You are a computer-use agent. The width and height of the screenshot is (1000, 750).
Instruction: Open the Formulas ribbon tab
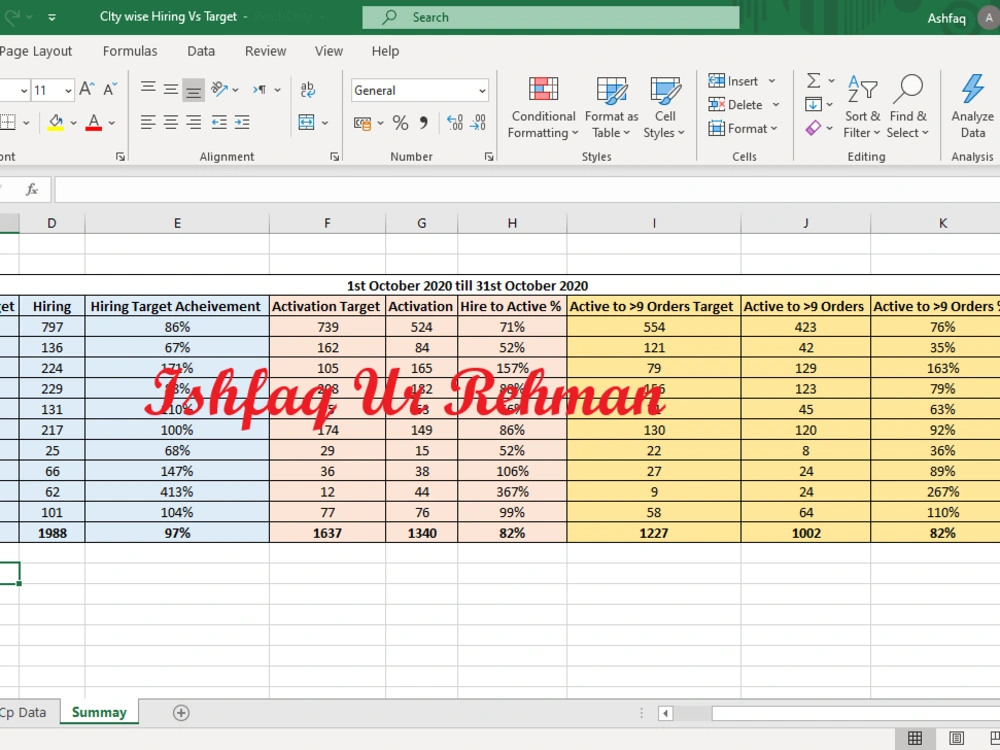(130, 51)
